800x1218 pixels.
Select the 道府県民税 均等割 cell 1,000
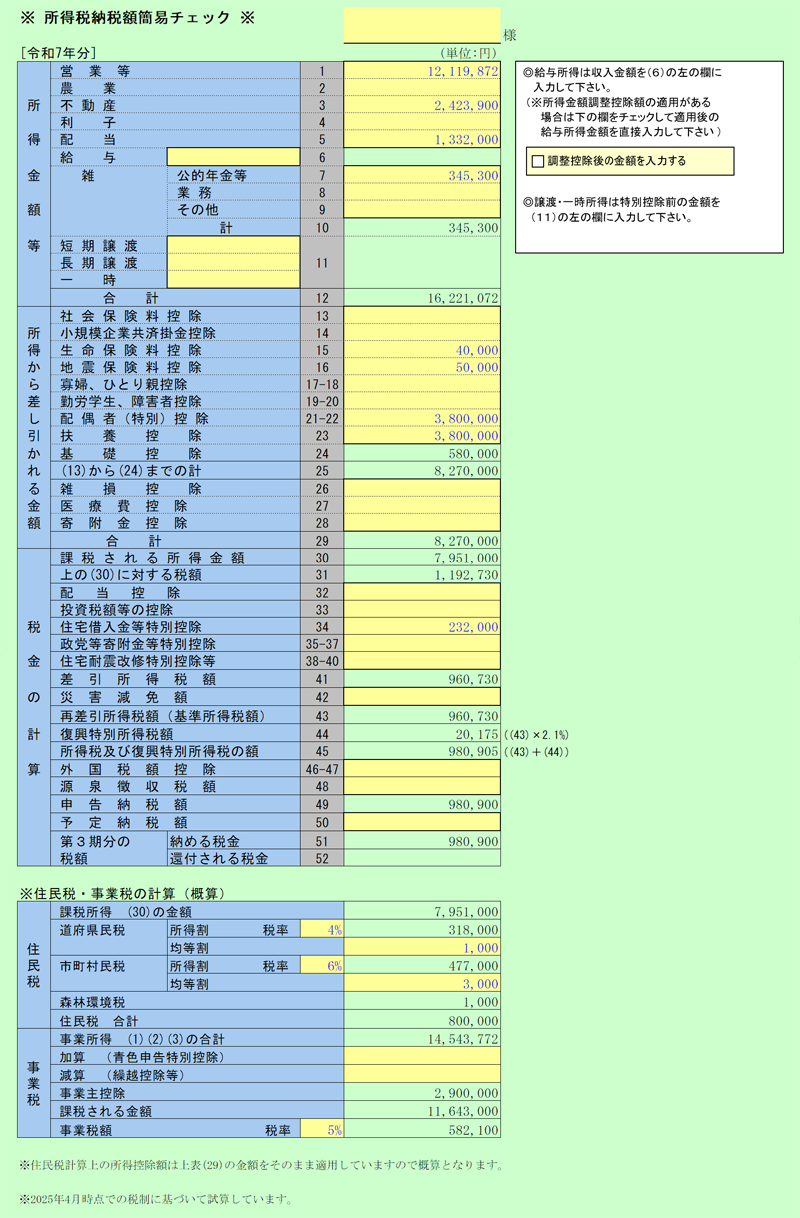tap(422, 947)
